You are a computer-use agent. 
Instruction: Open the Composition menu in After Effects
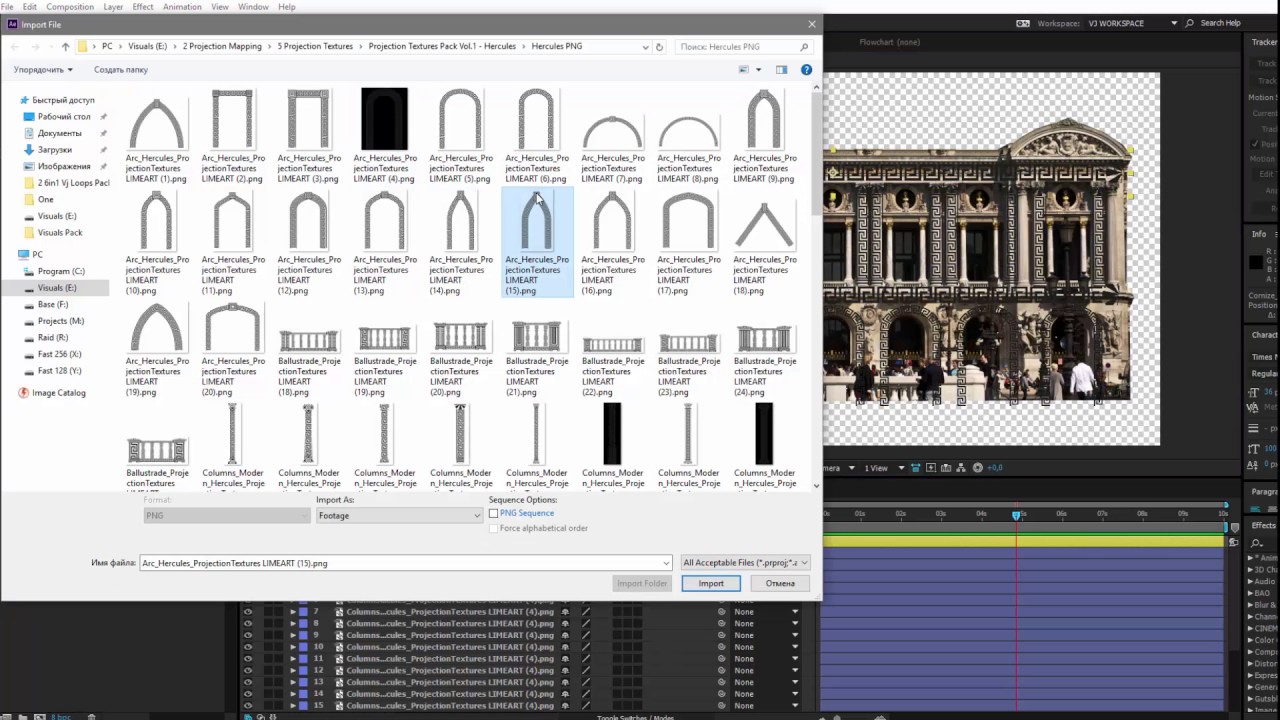(x=70, y=7)
